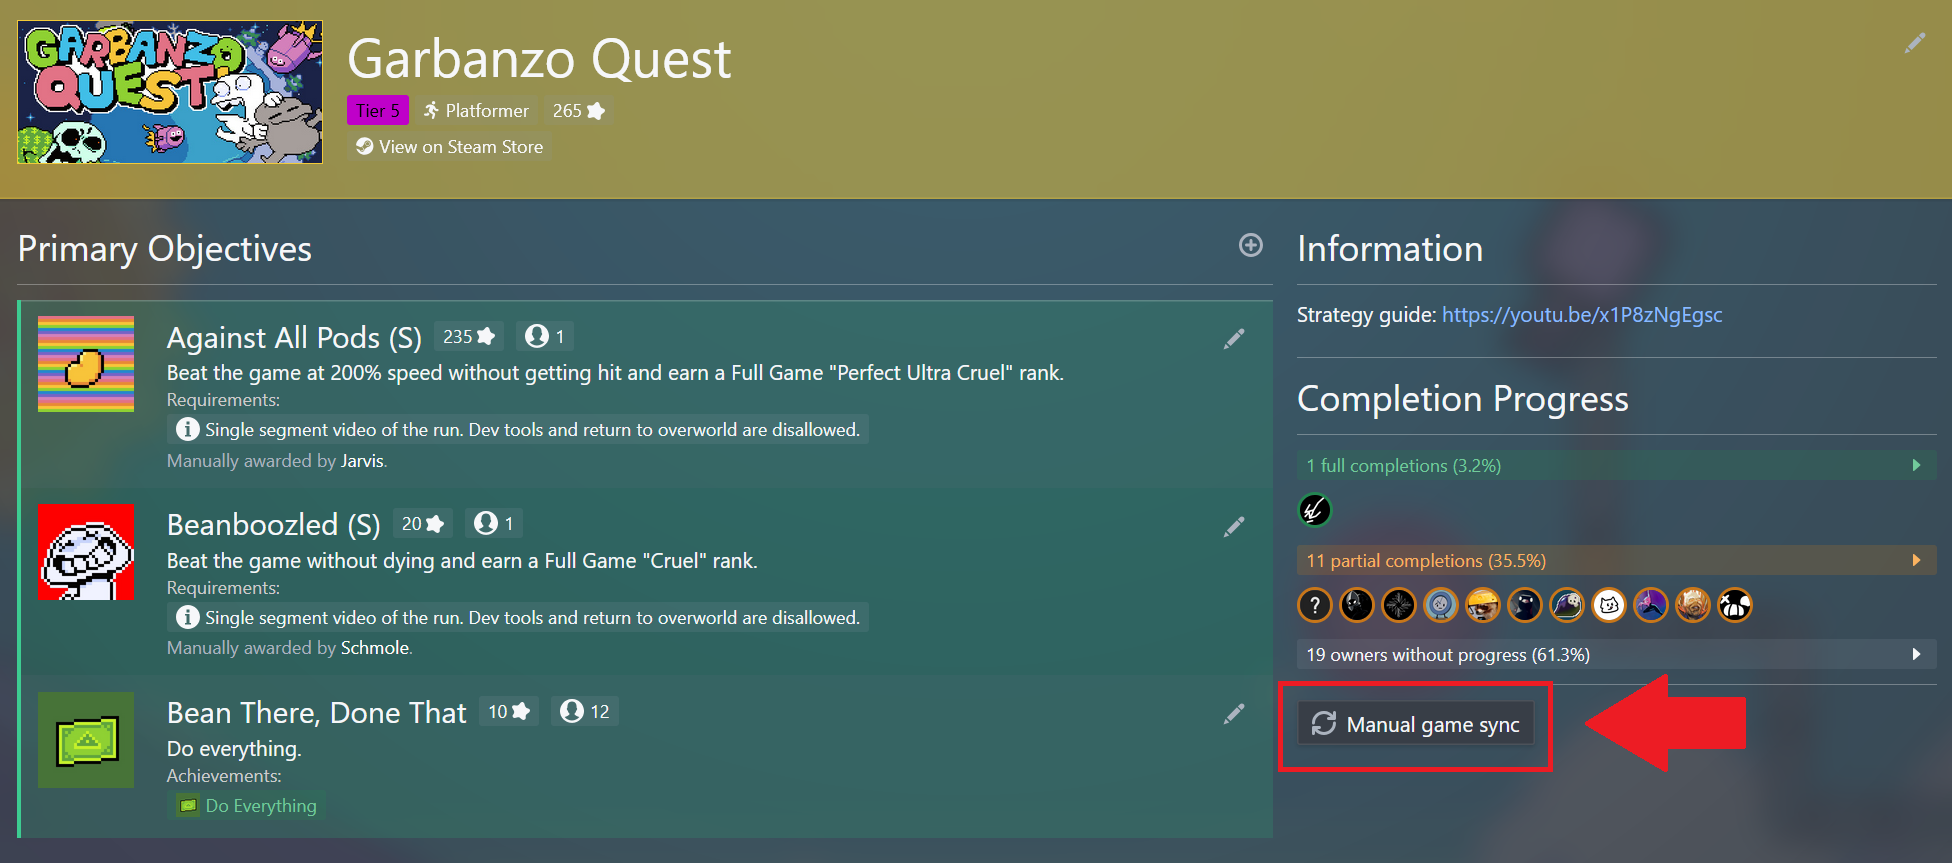The height and width of the screenshot is (863, 1952).
Task: Click the white cat avatar in partial completions
Action: (1609, 605)
